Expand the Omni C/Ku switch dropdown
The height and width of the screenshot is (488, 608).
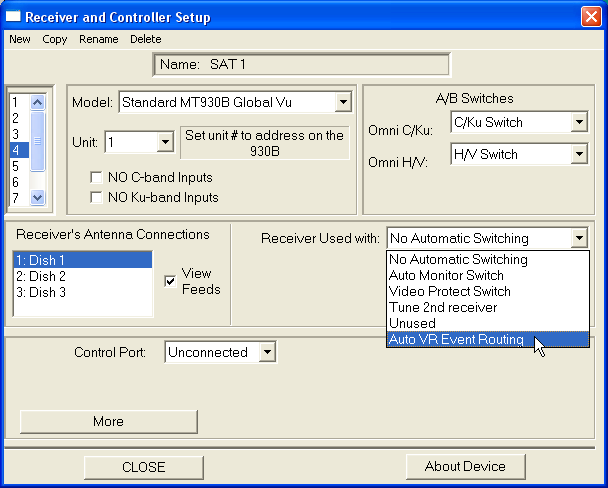pos(579,123)
